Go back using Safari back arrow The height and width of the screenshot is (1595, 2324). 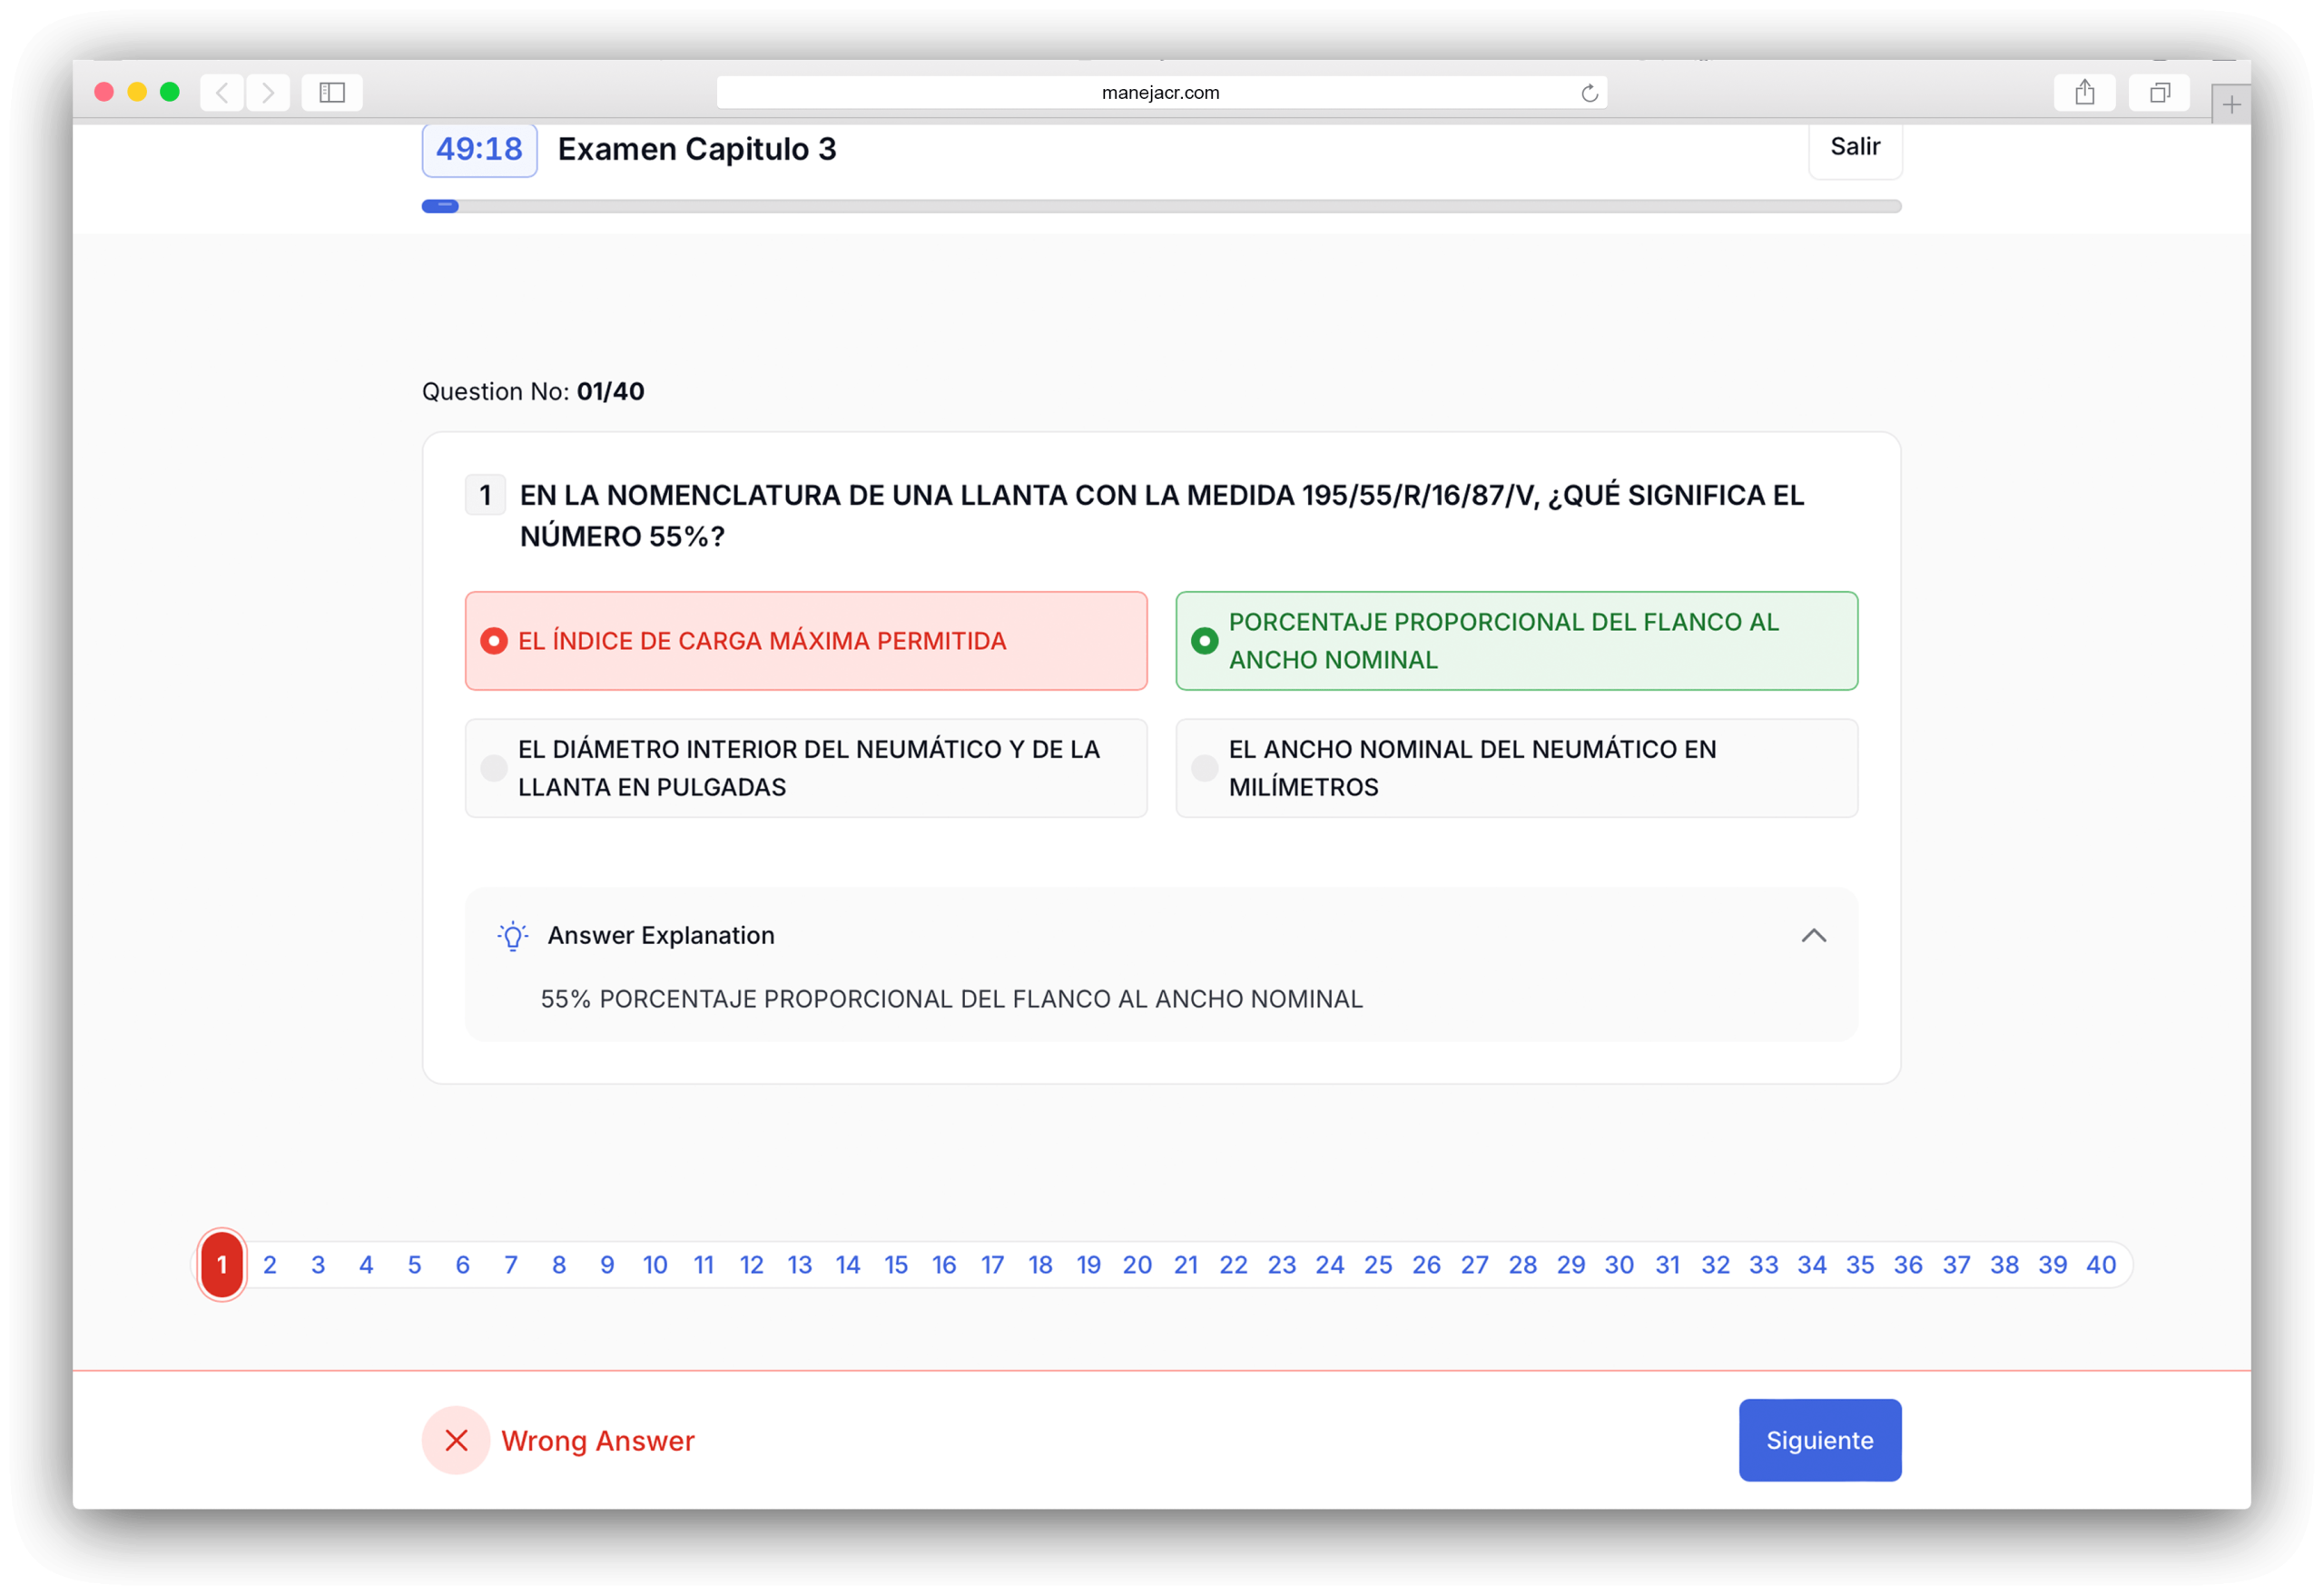click(222, 93)
